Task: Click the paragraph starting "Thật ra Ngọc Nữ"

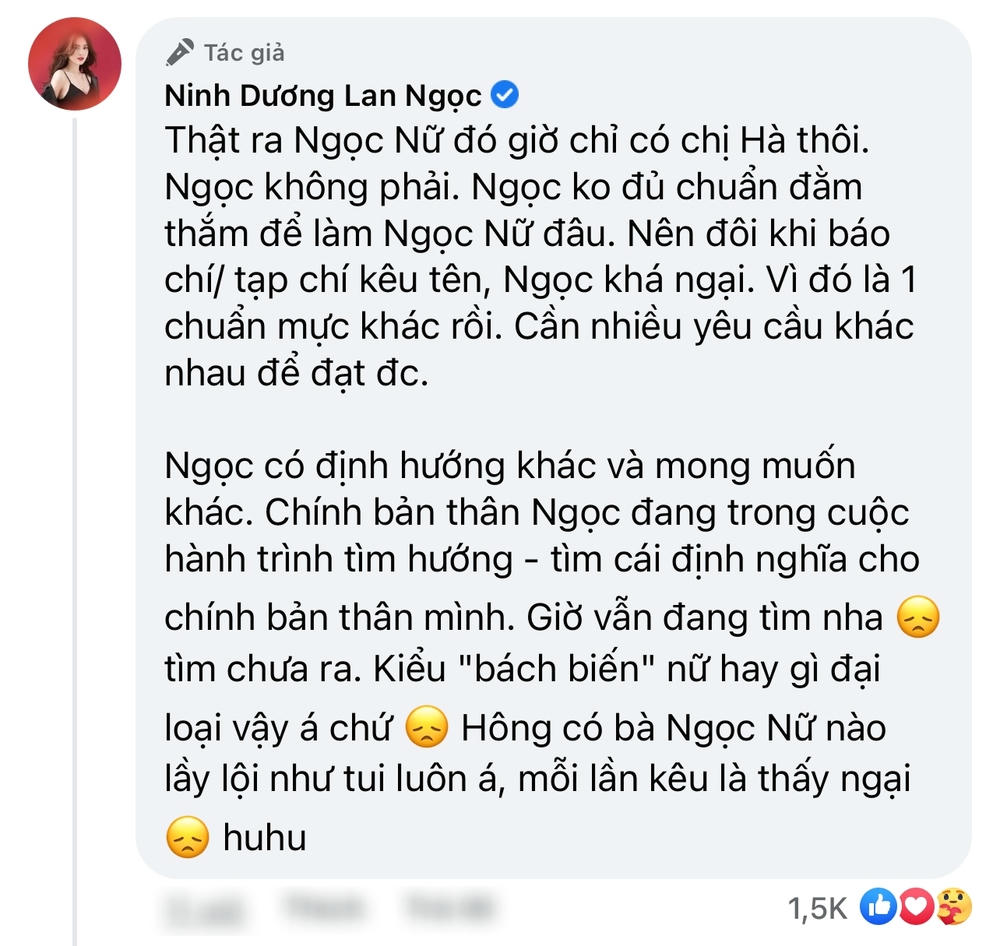Action: (540, 256)
